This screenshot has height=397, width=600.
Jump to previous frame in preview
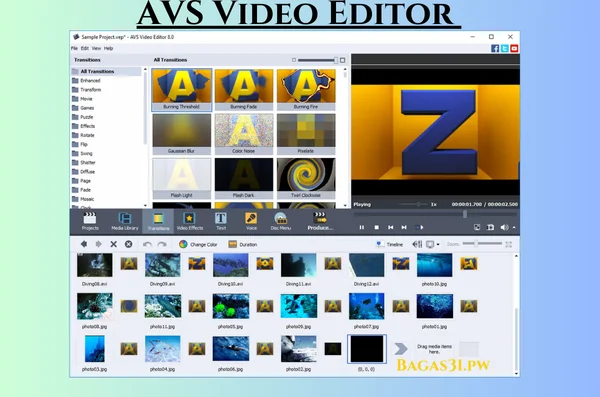coord(390,227)
